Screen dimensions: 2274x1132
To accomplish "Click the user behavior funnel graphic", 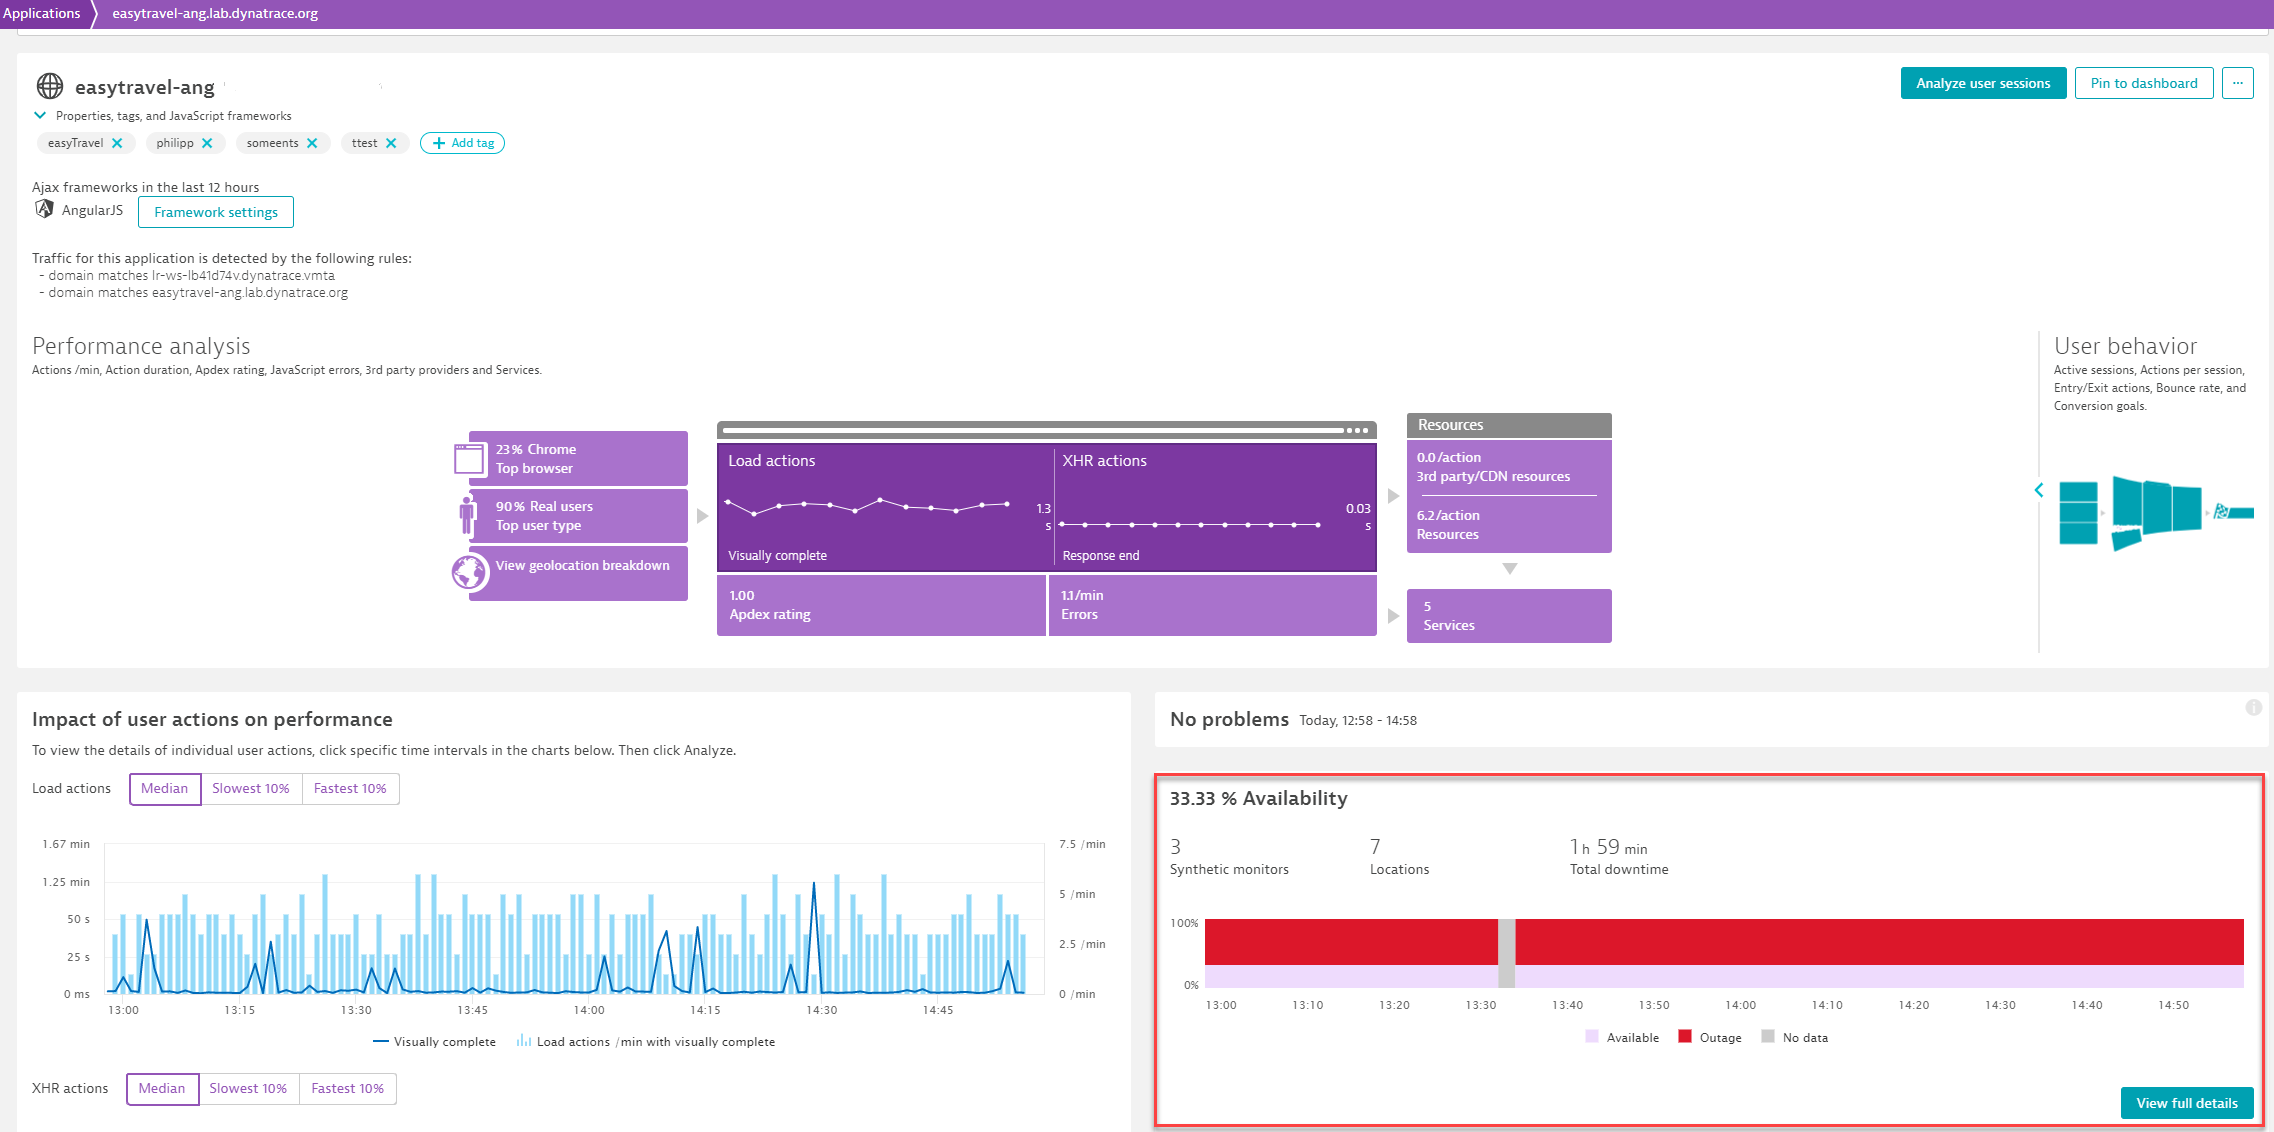I will 2155,512.
